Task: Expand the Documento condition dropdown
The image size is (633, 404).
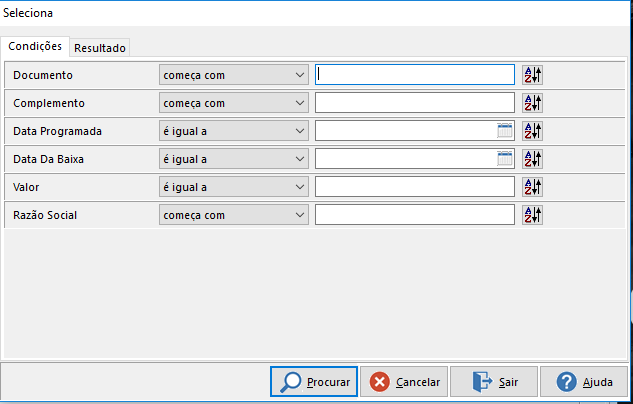Action: 234,75
